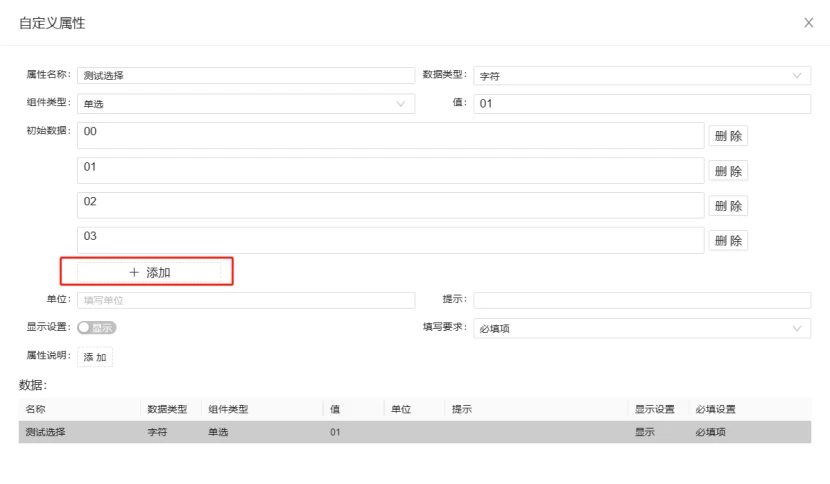Click the chevron arrow of 数据类型 dropdown
Screen dimensions: 830x484
pos(797,76)
